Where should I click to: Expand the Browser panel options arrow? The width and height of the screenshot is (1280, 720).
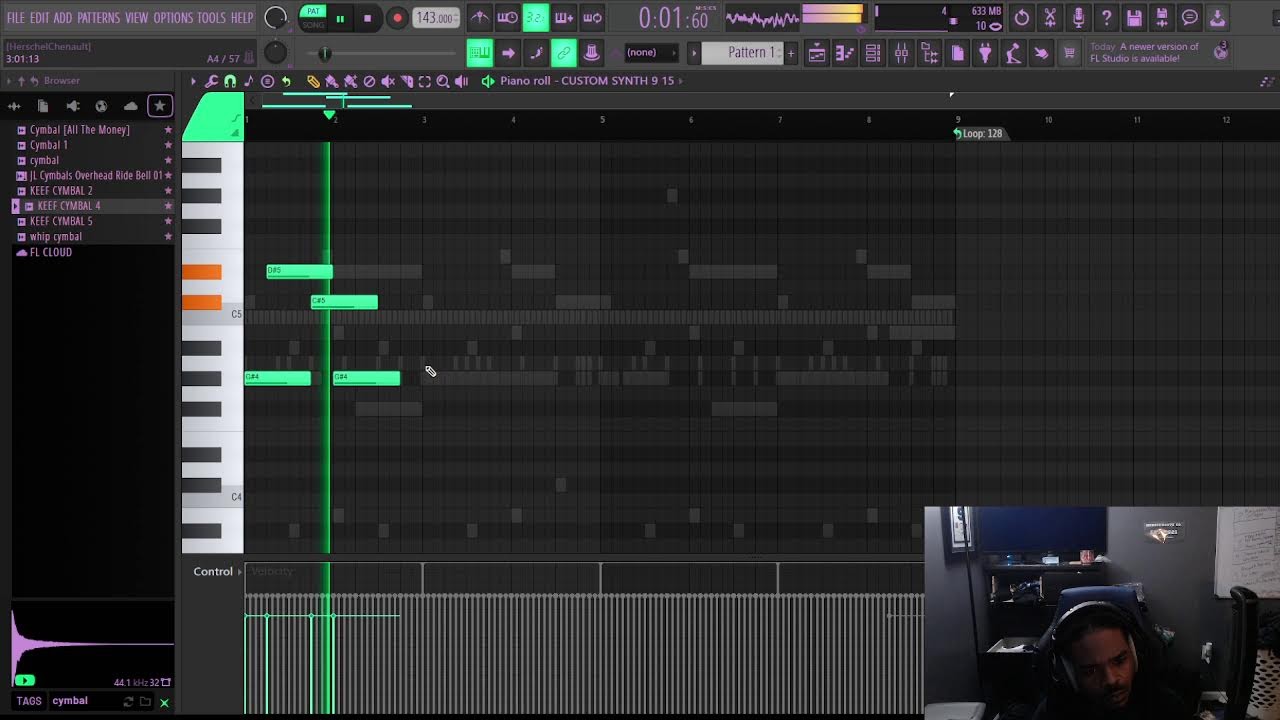(x=8, y=81)
